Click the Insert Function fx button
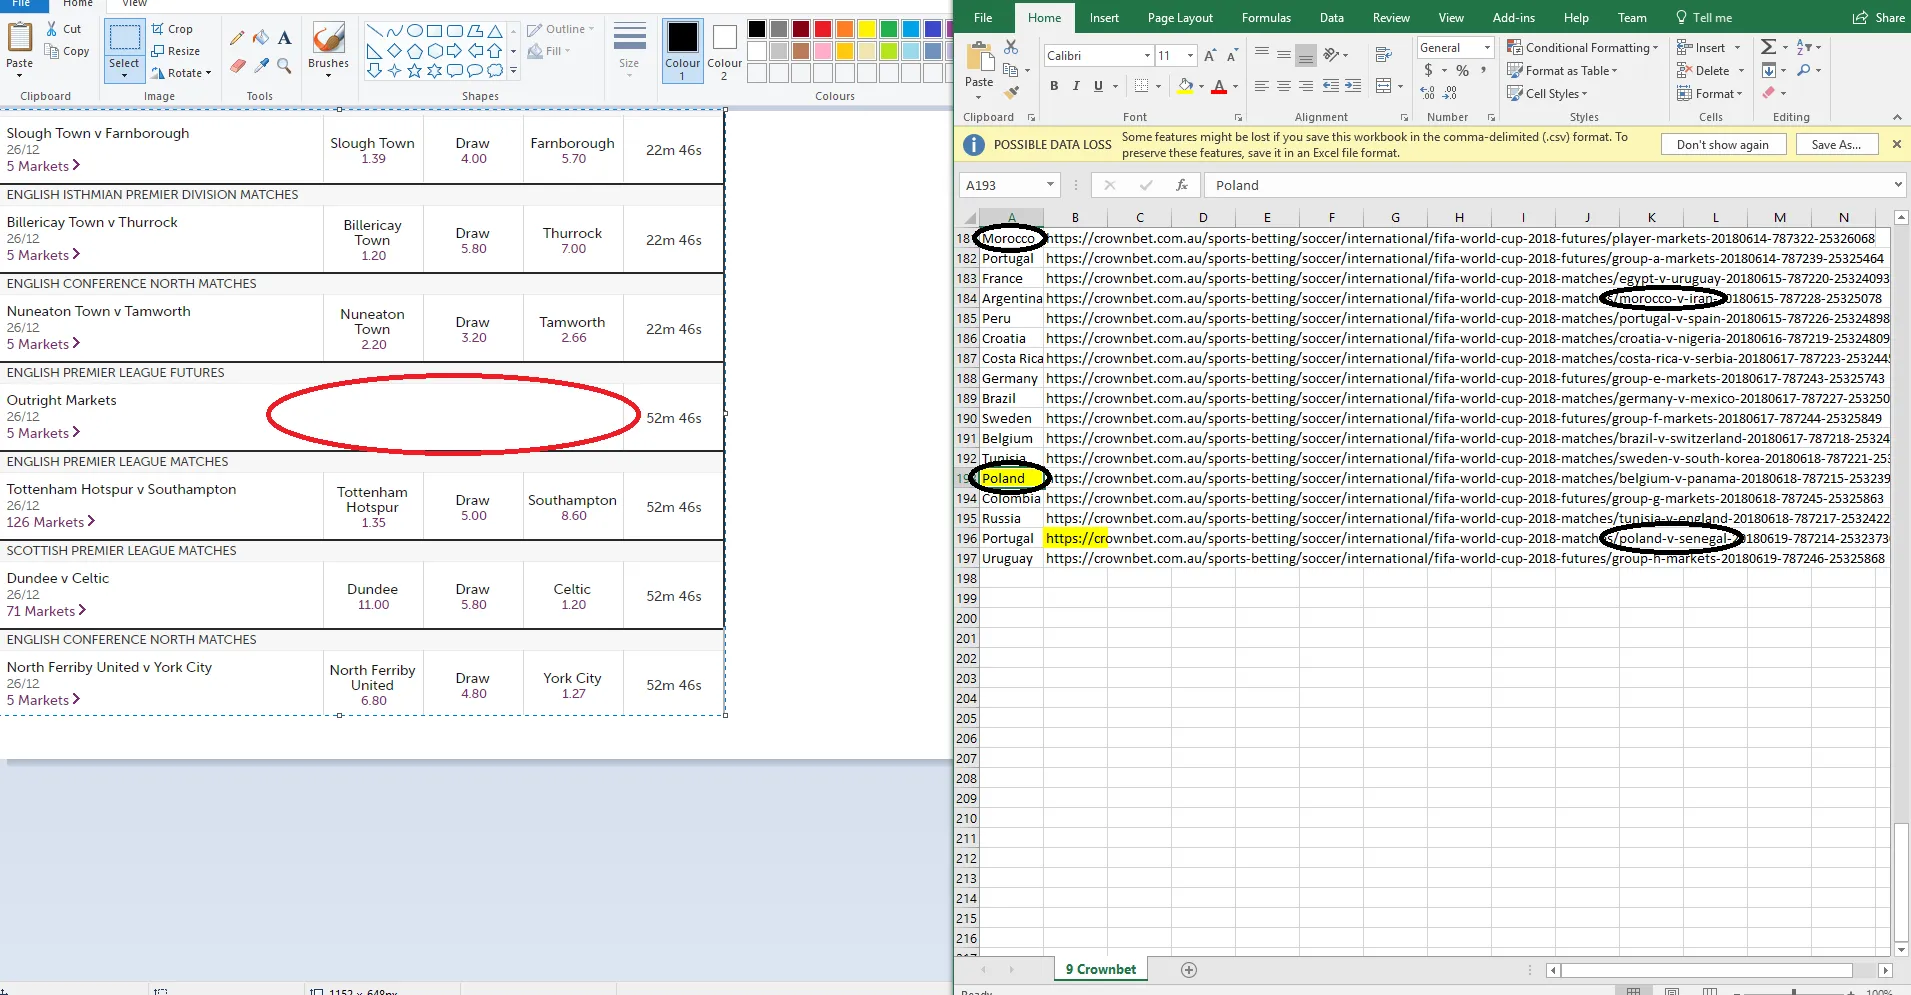Screen dimensions: 1911x995 pos(1182,185)
